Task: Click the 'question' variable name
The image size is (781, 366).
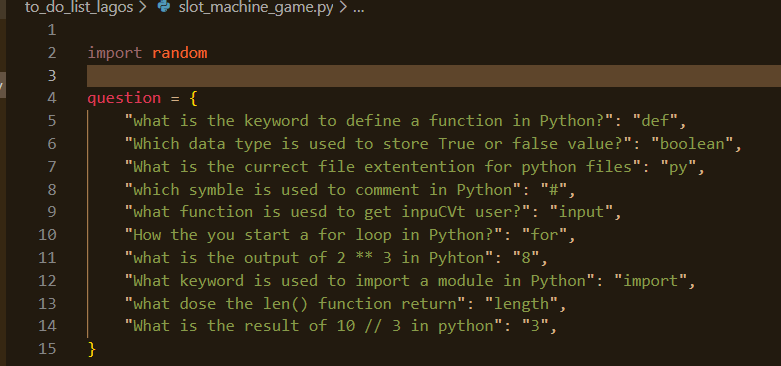Action: (x=124, y=98)
